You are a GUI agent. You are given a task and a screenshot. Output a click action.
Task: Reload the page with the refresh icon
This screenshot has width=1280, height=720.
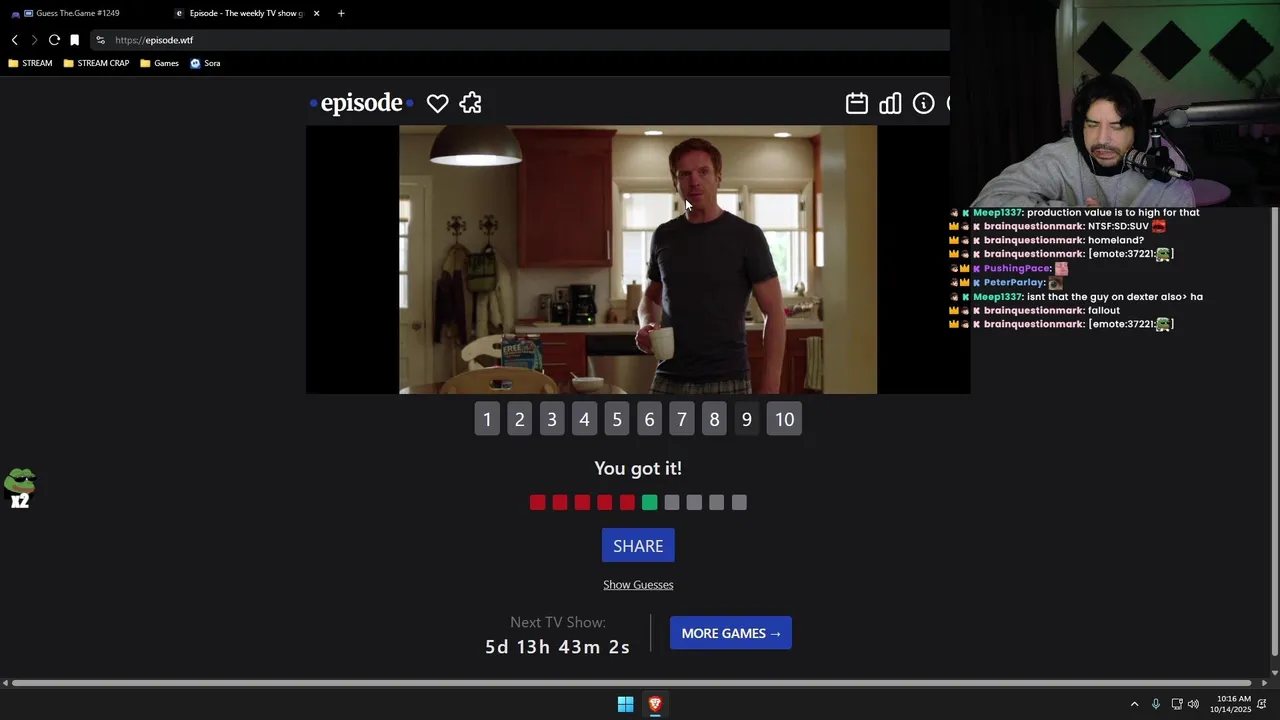[x=54, y=40]
